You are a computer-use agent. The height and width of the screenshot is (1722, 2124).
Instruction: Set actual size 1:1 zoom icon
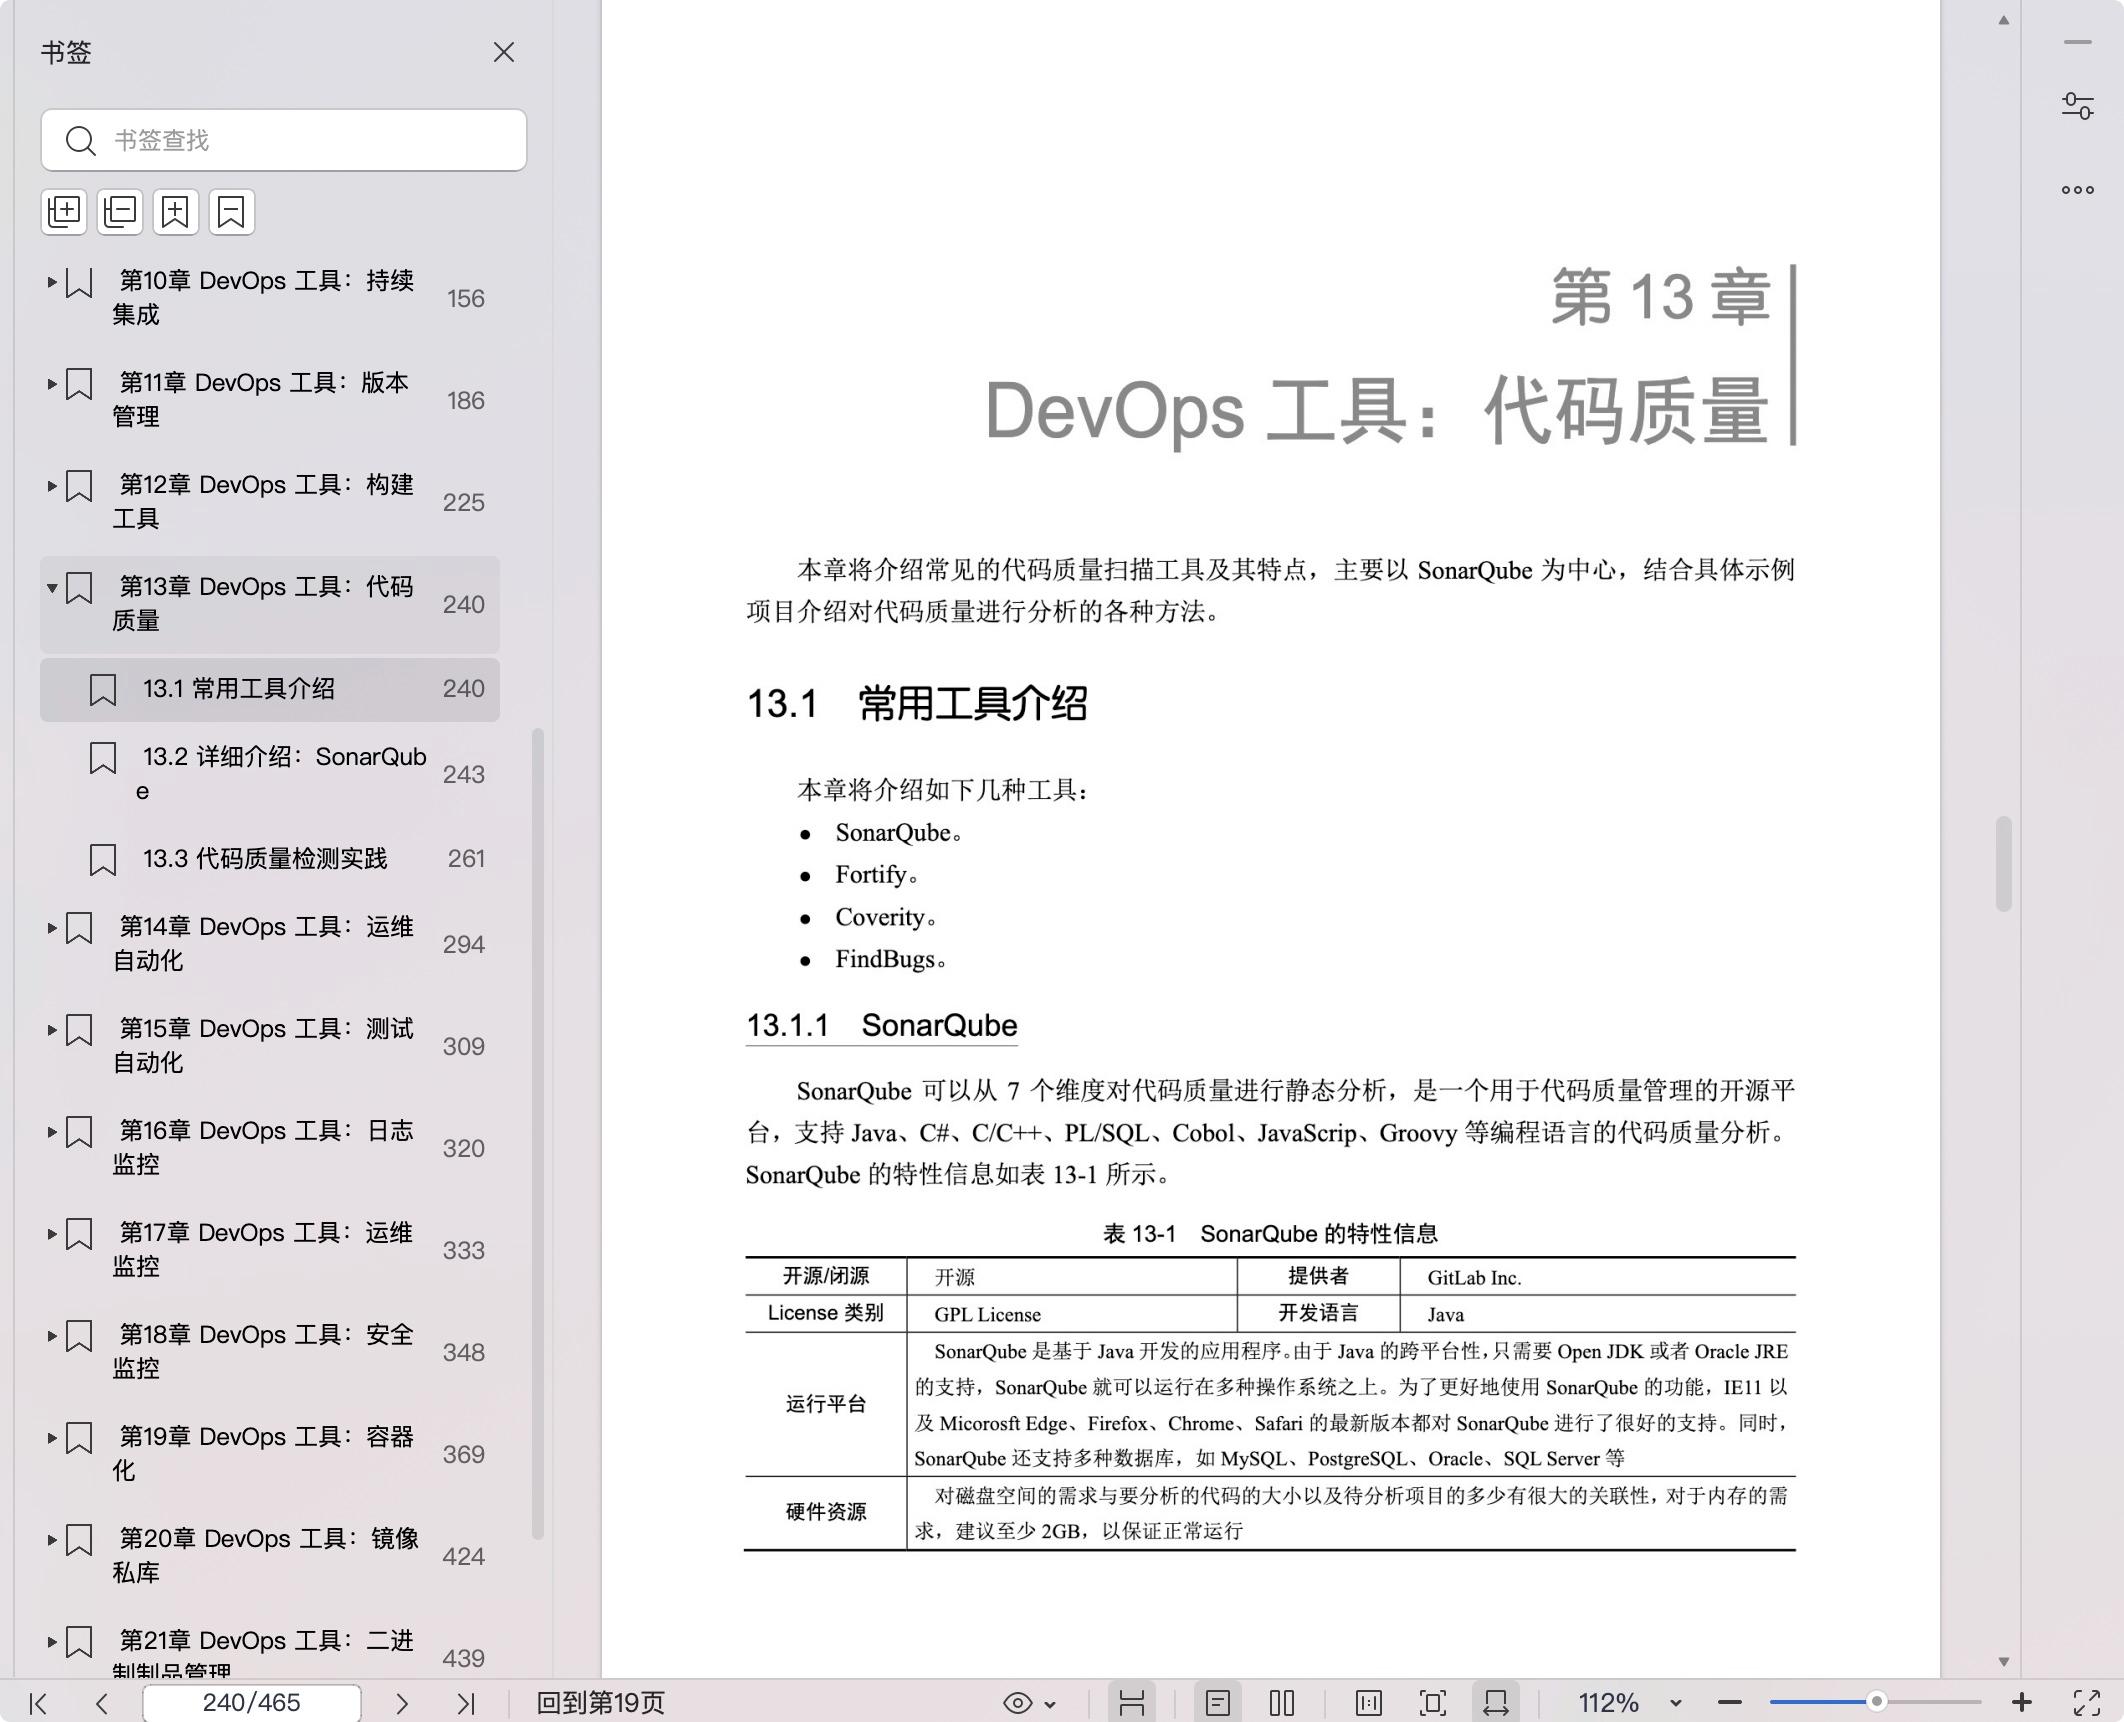1369,1703
